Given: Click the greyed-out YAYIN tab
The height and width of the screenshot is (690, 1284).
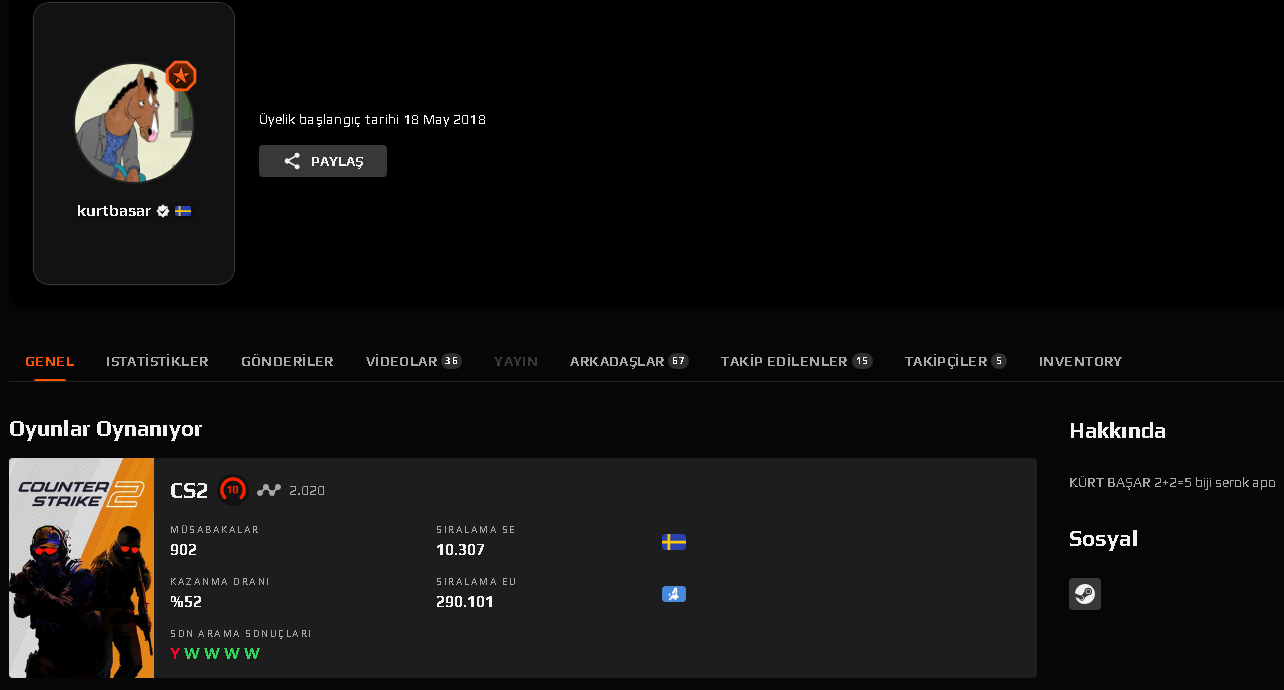Looking at the screenshot, I should click(x=516, y=361).
